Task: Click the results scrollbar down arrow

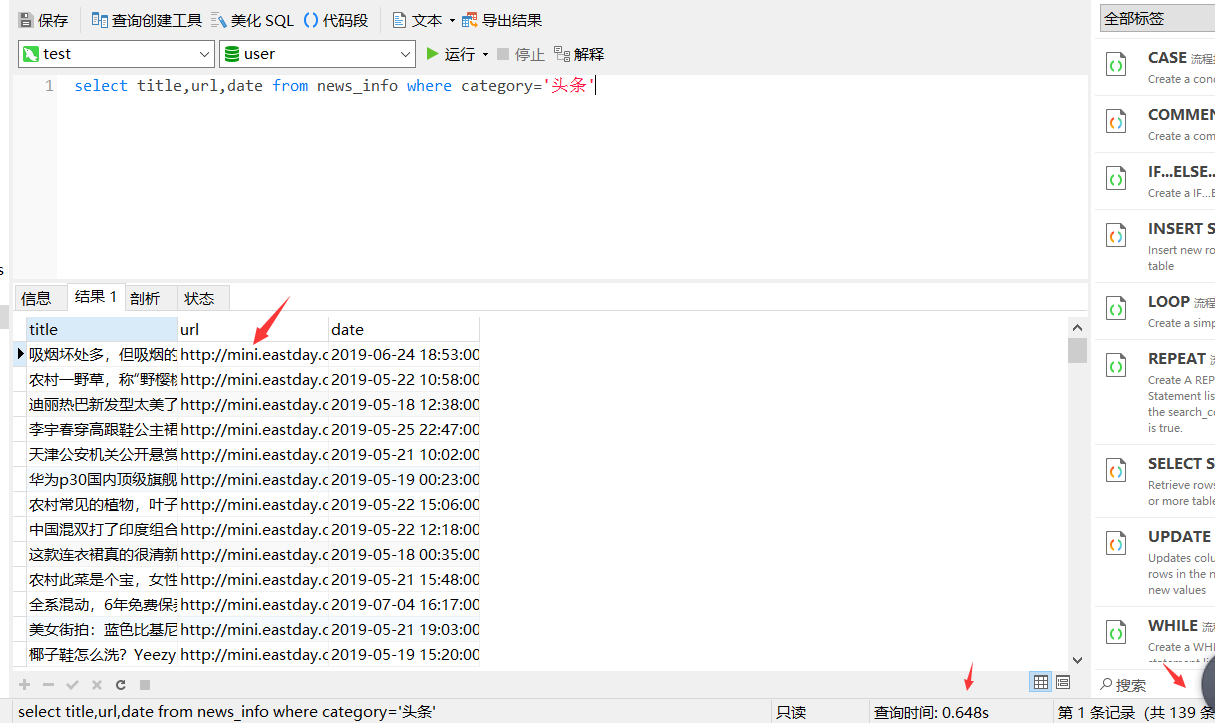Action: 1077,660
